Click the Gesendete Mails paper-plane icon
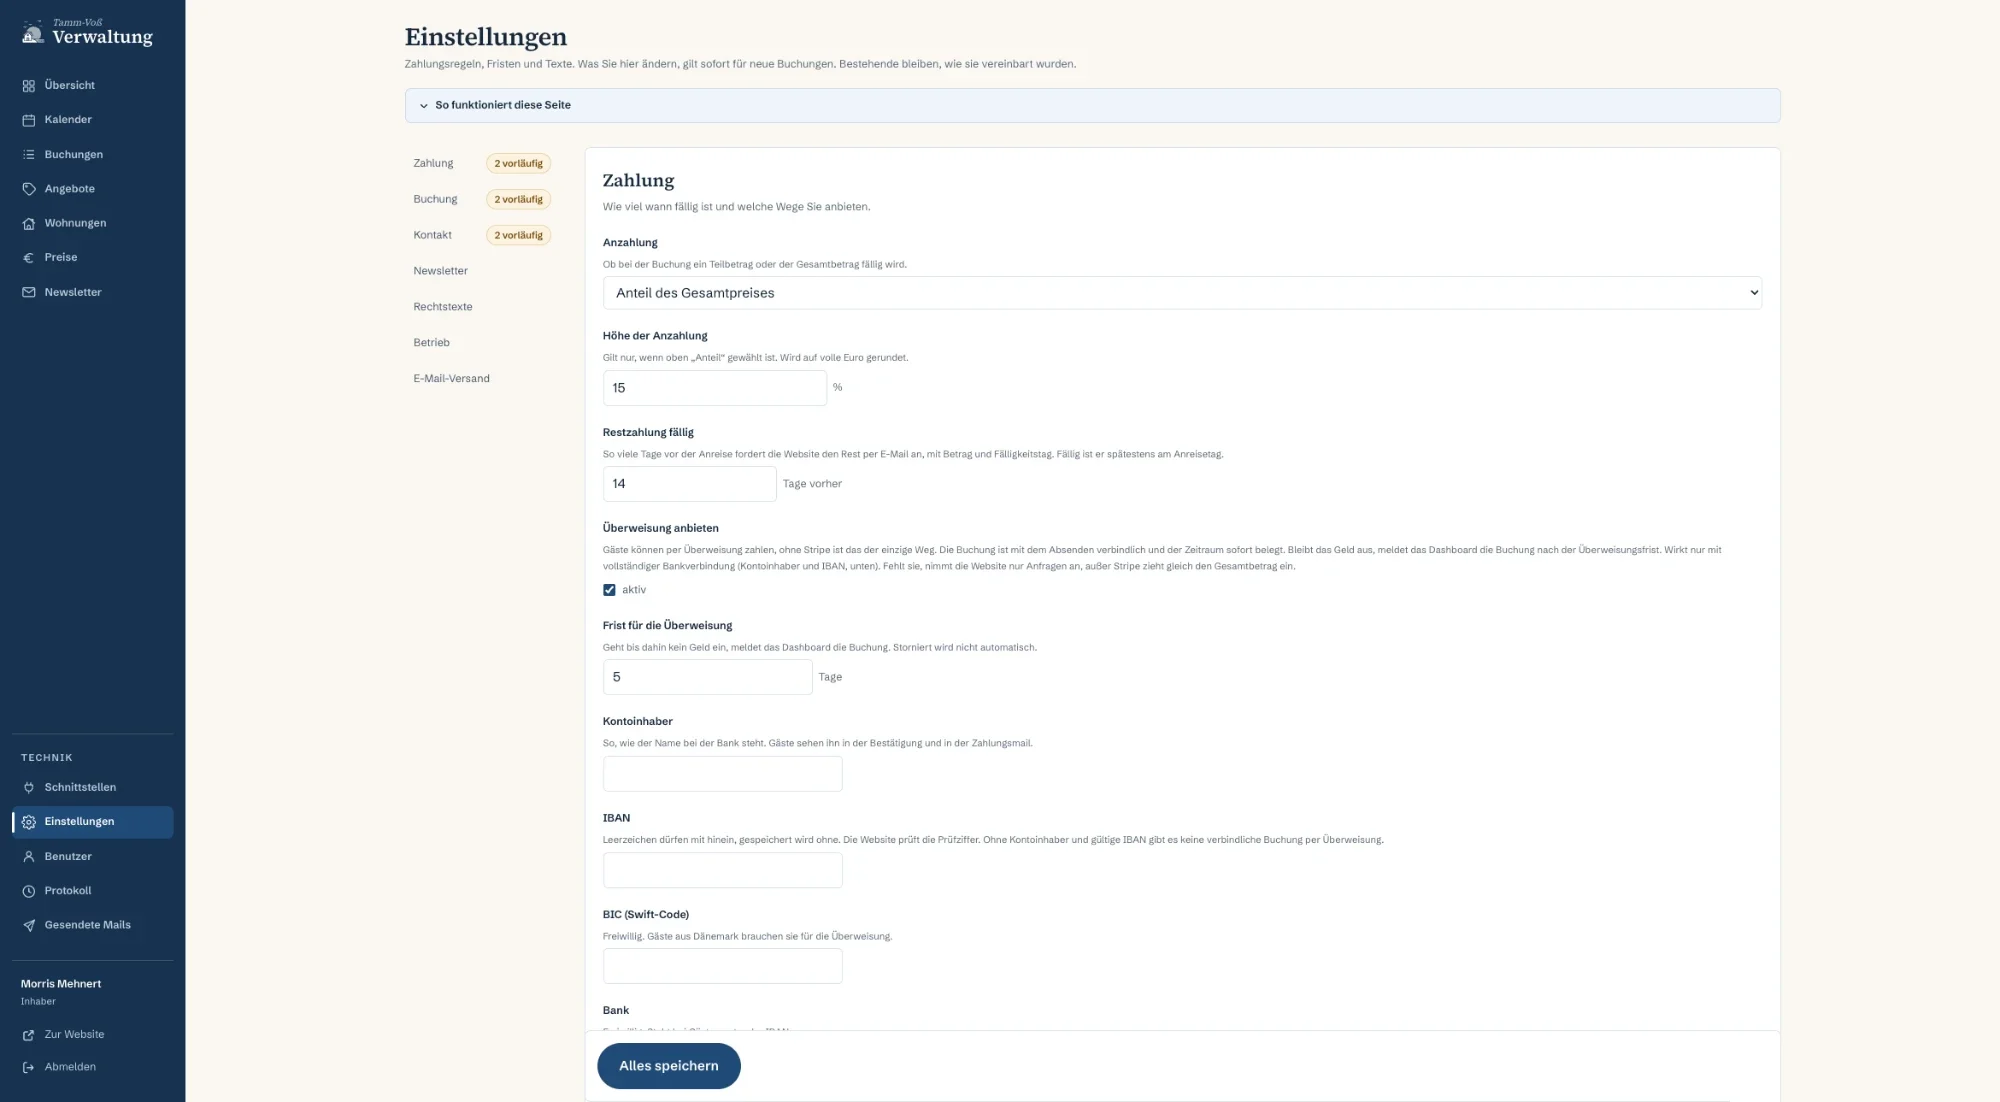 pyautogui.click(x=28, y=925)
